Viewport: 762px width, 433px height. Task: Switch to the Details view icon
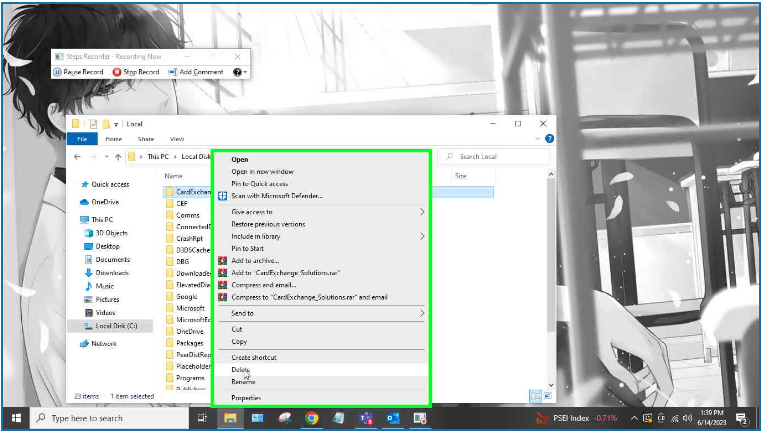coord(535,396)
